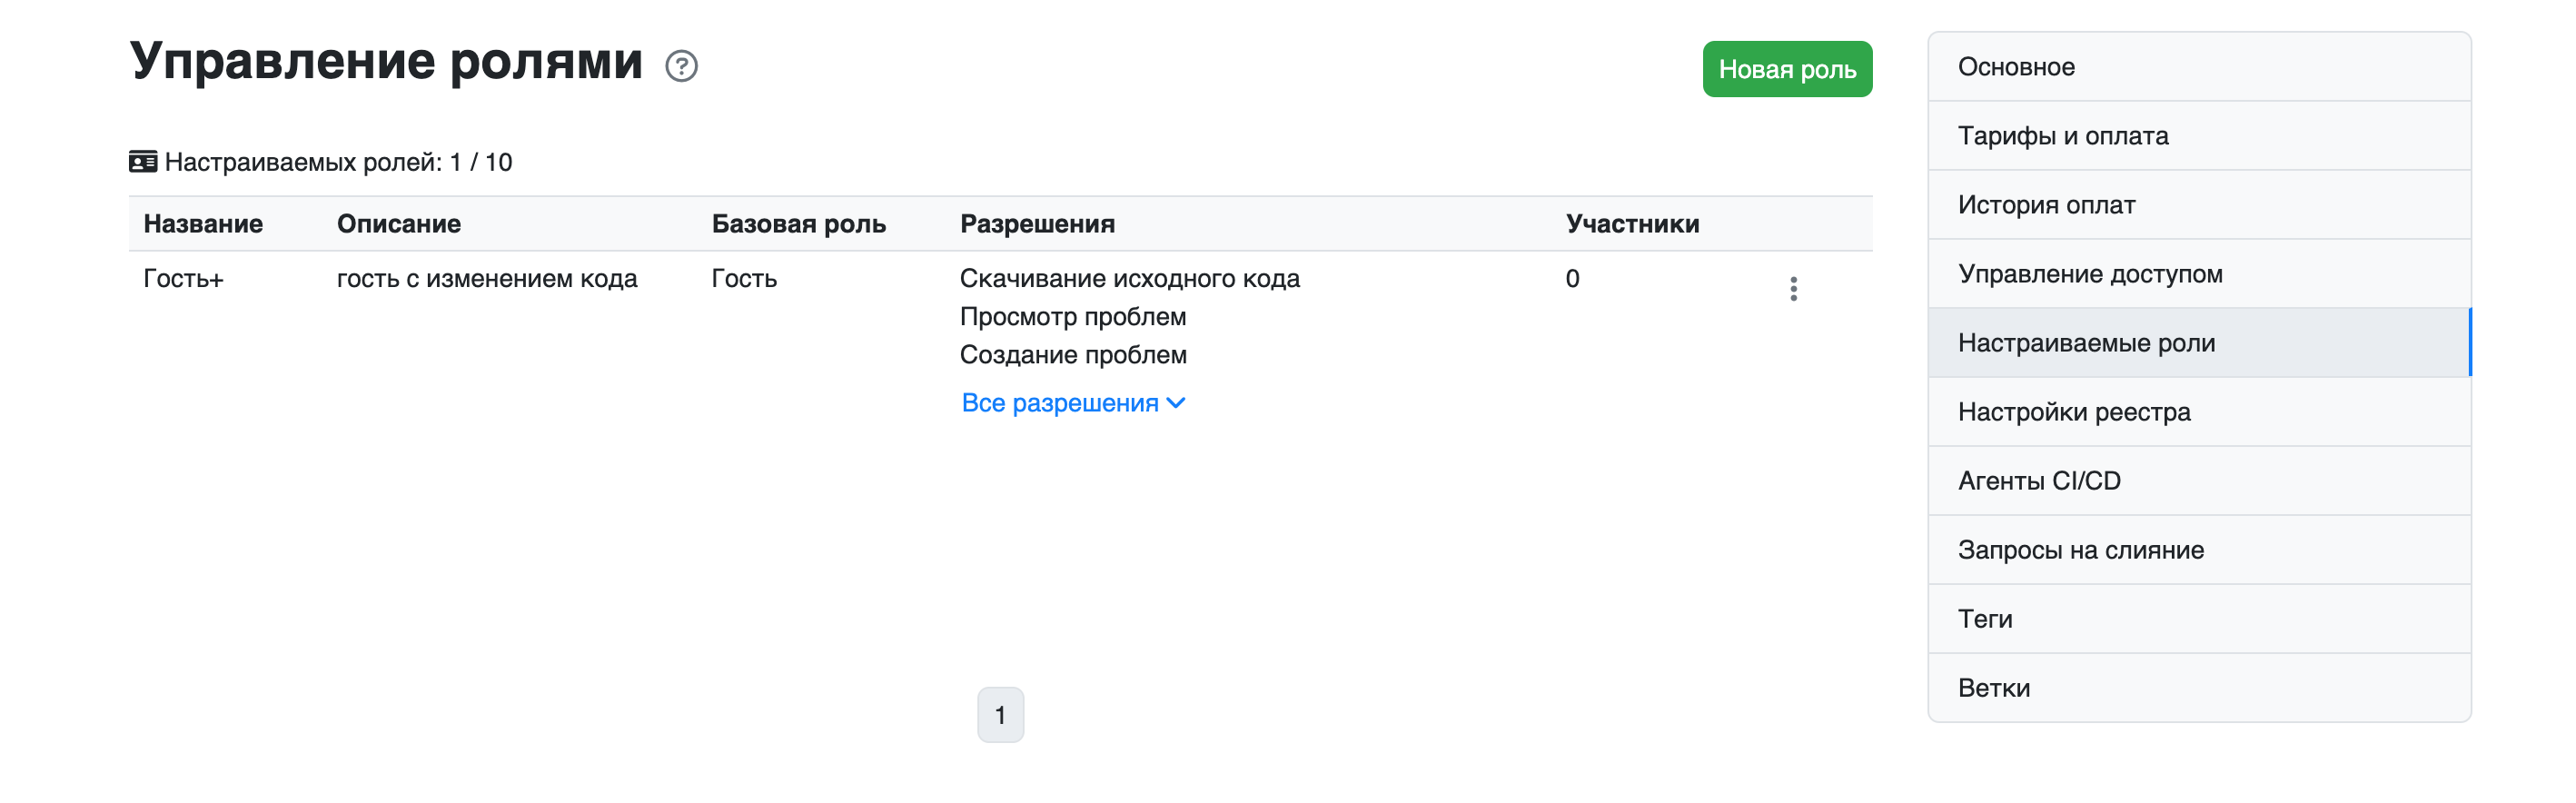2576x803 pixels.
Task: Click the Разрешения column header
Action: coord(1037,224)
